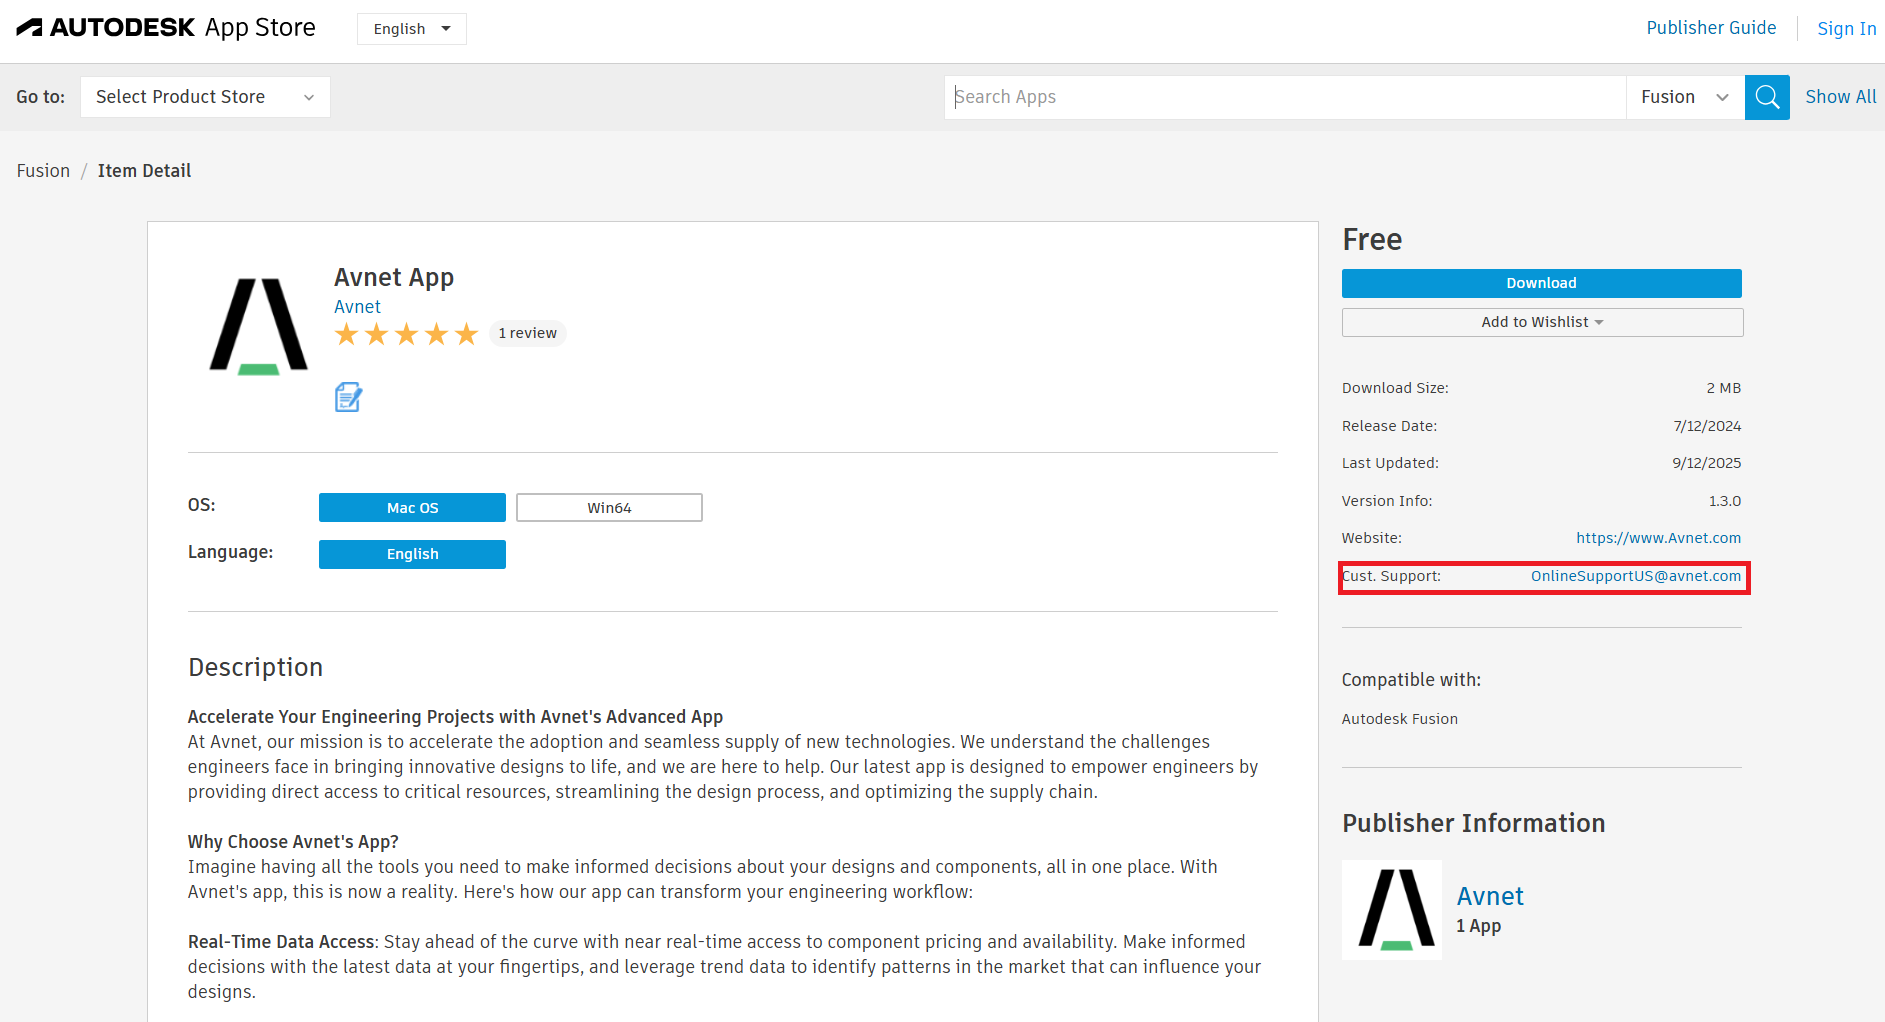1885x1022 pixels.
Task: Expand the Select Product Store dropdown
Action: tap(204, 96)
